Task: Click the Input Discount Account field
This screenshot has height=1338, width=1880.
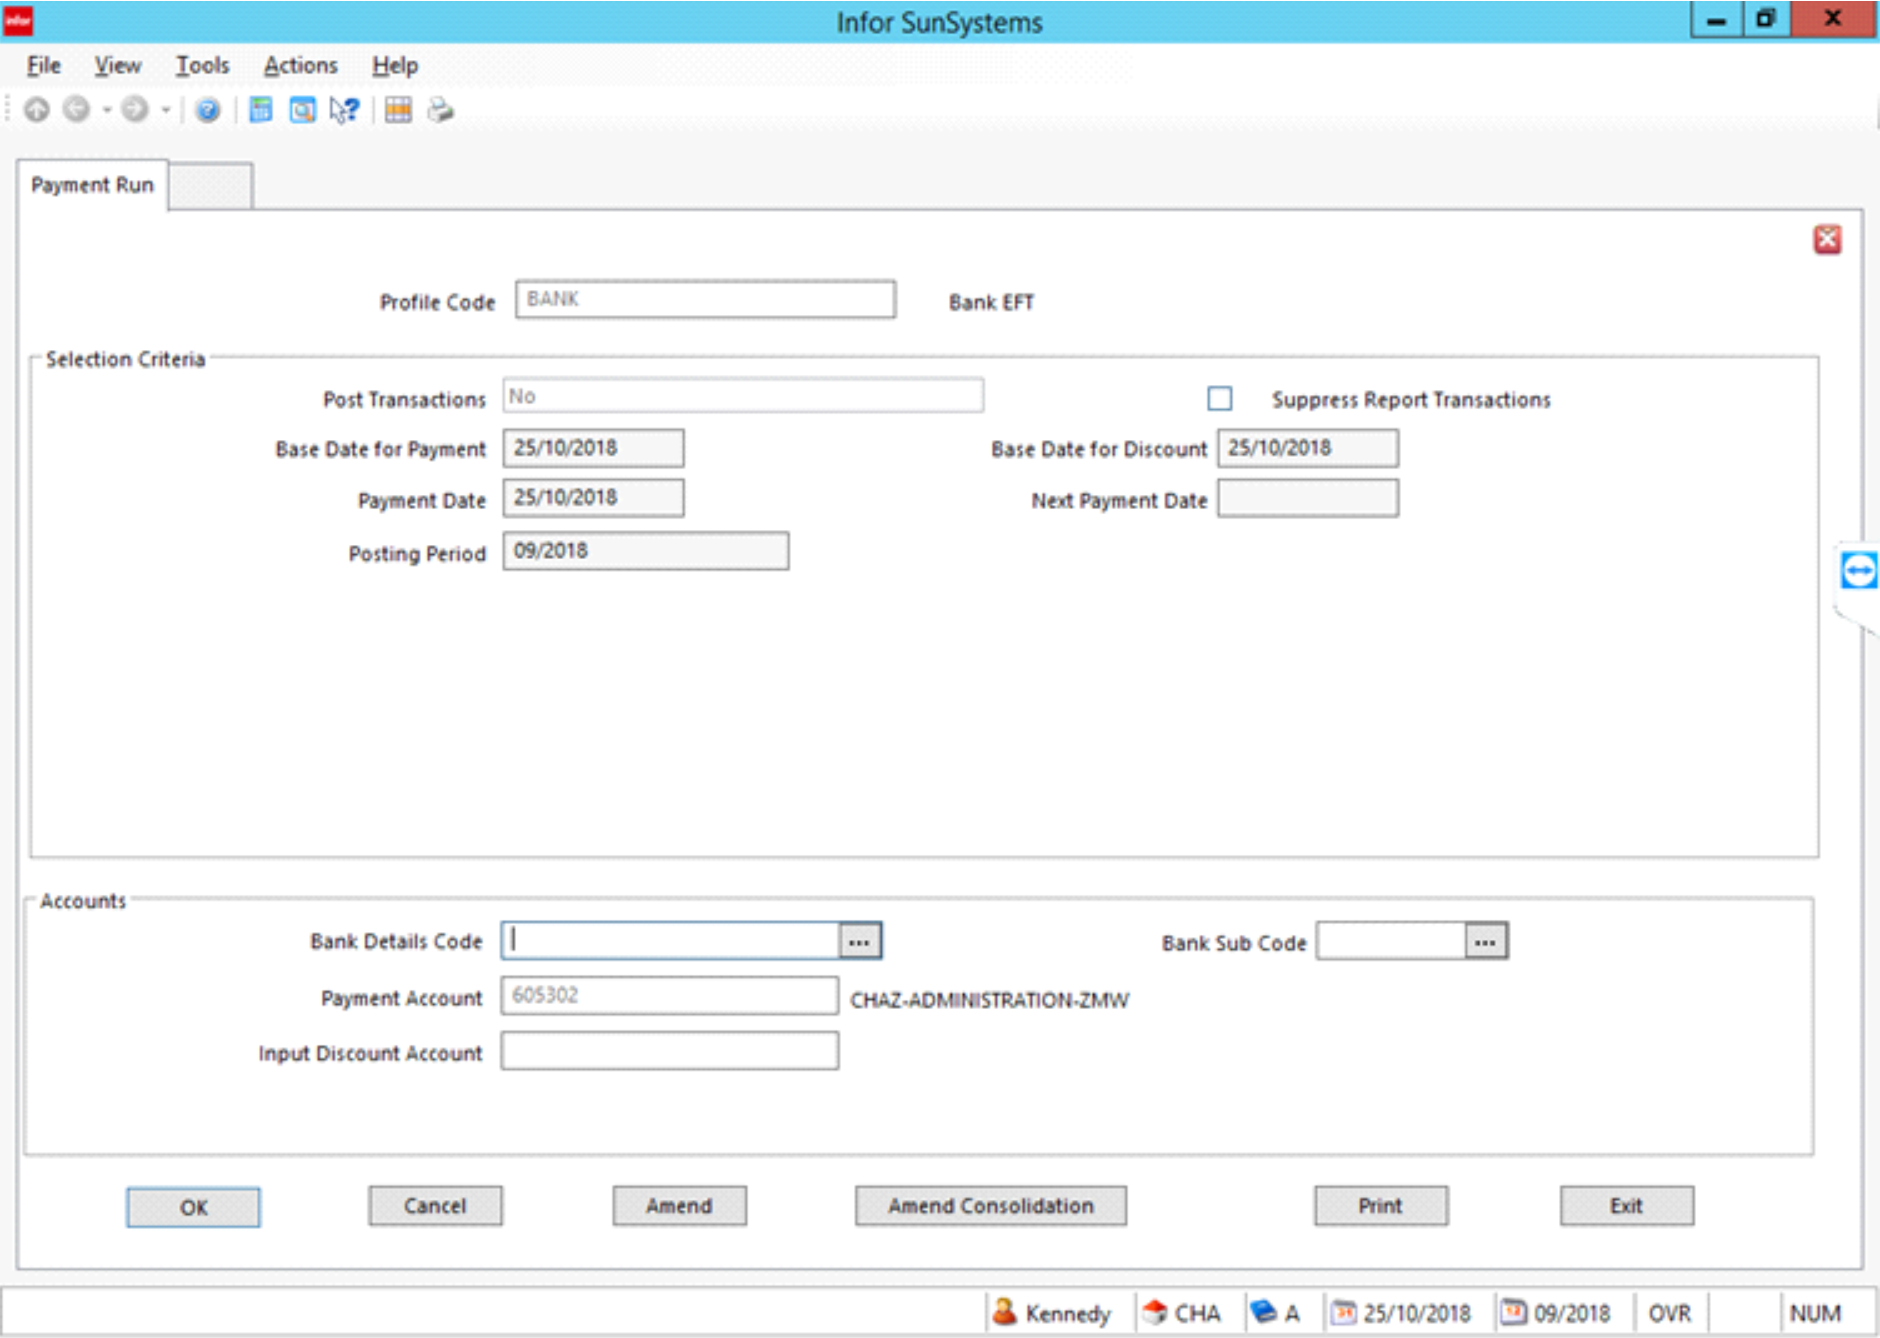Action: tap(669, 1052)
